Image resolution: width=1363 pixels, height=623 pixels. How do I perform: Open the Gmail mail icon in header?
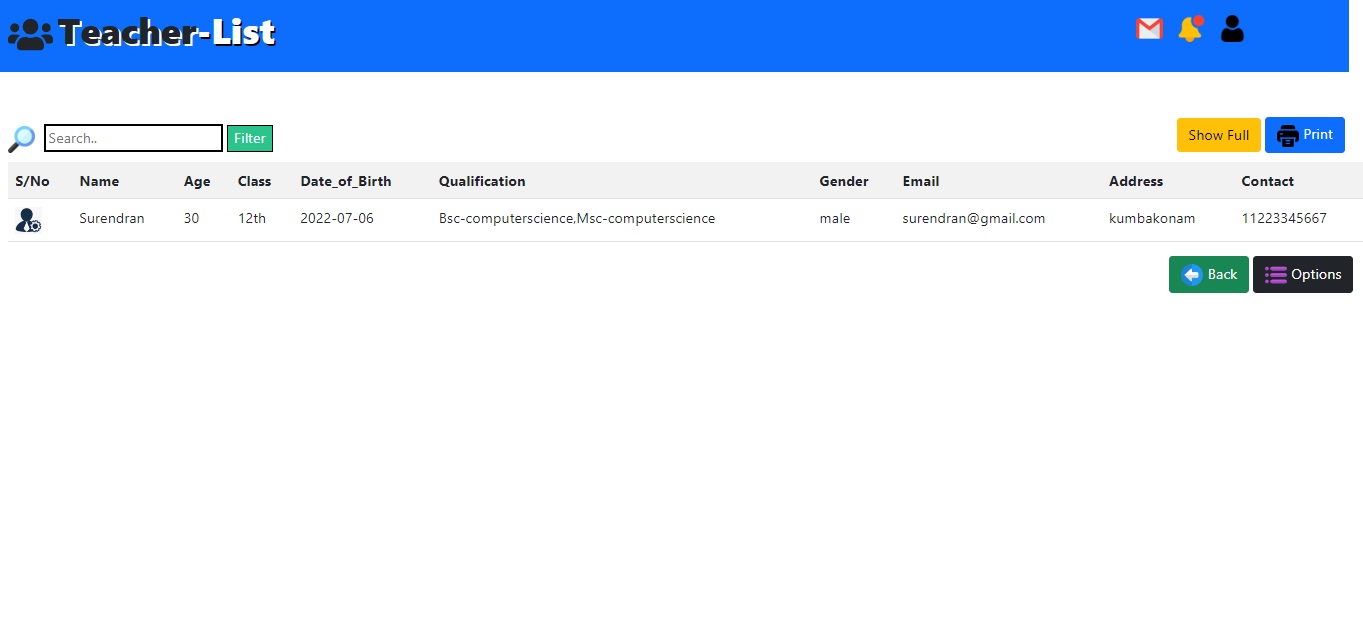pos(1148,29)
